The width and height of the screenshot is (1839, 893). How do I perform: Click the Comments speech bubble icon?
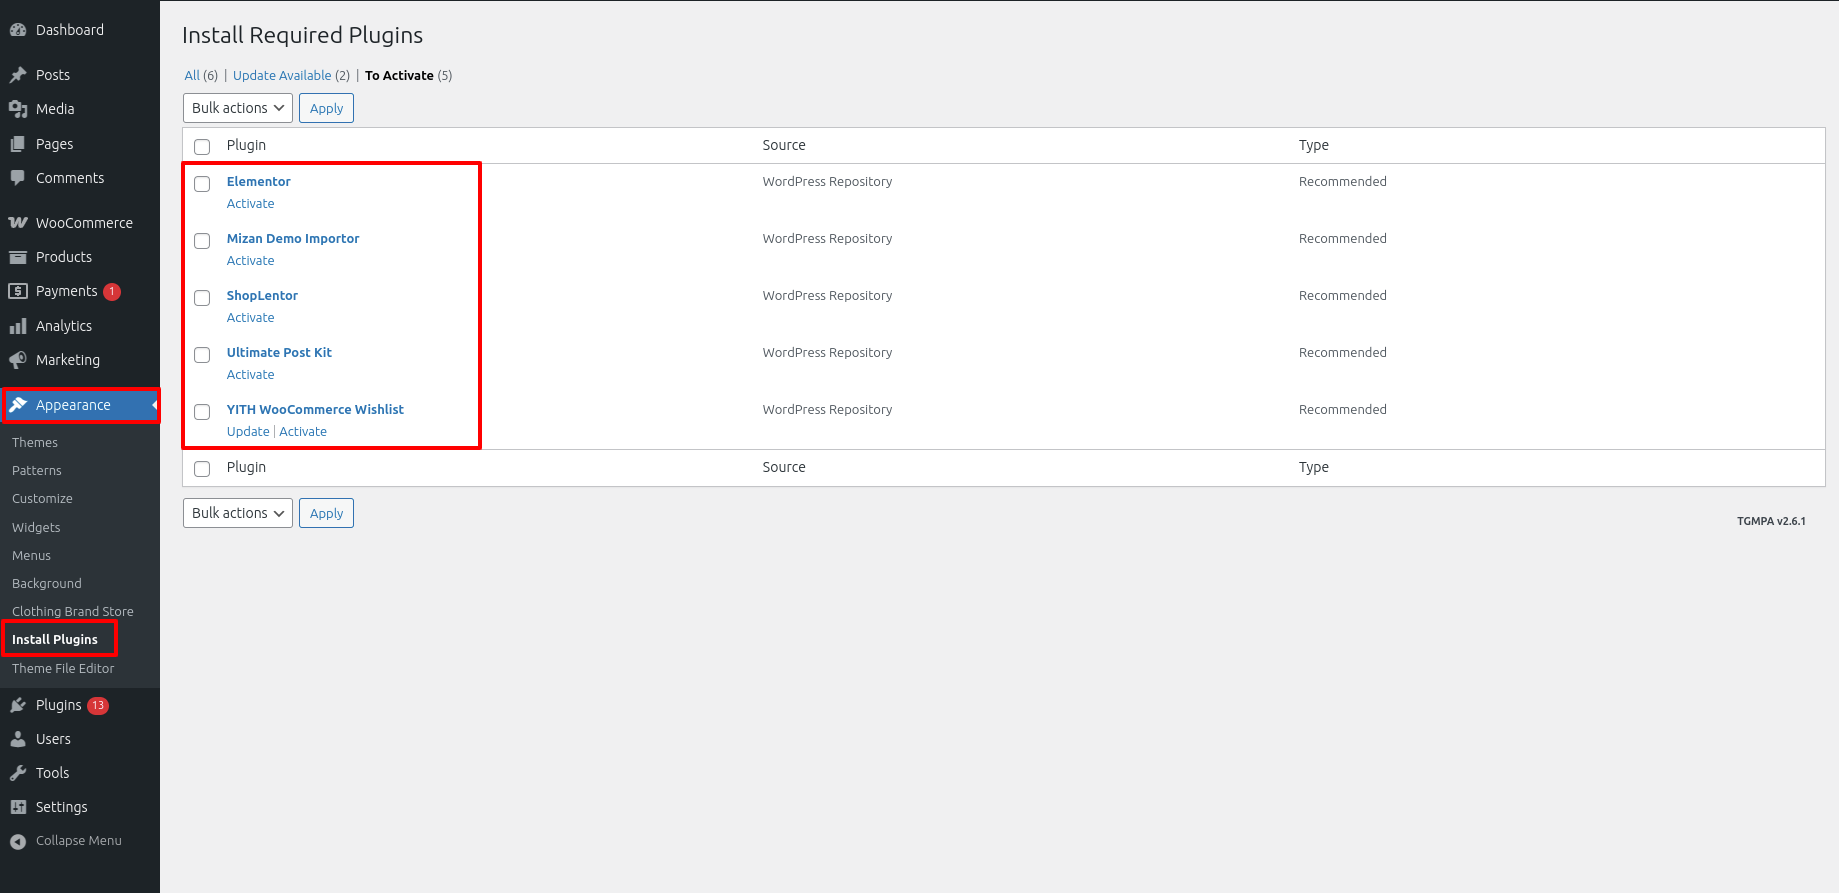(x=18, y=178)
